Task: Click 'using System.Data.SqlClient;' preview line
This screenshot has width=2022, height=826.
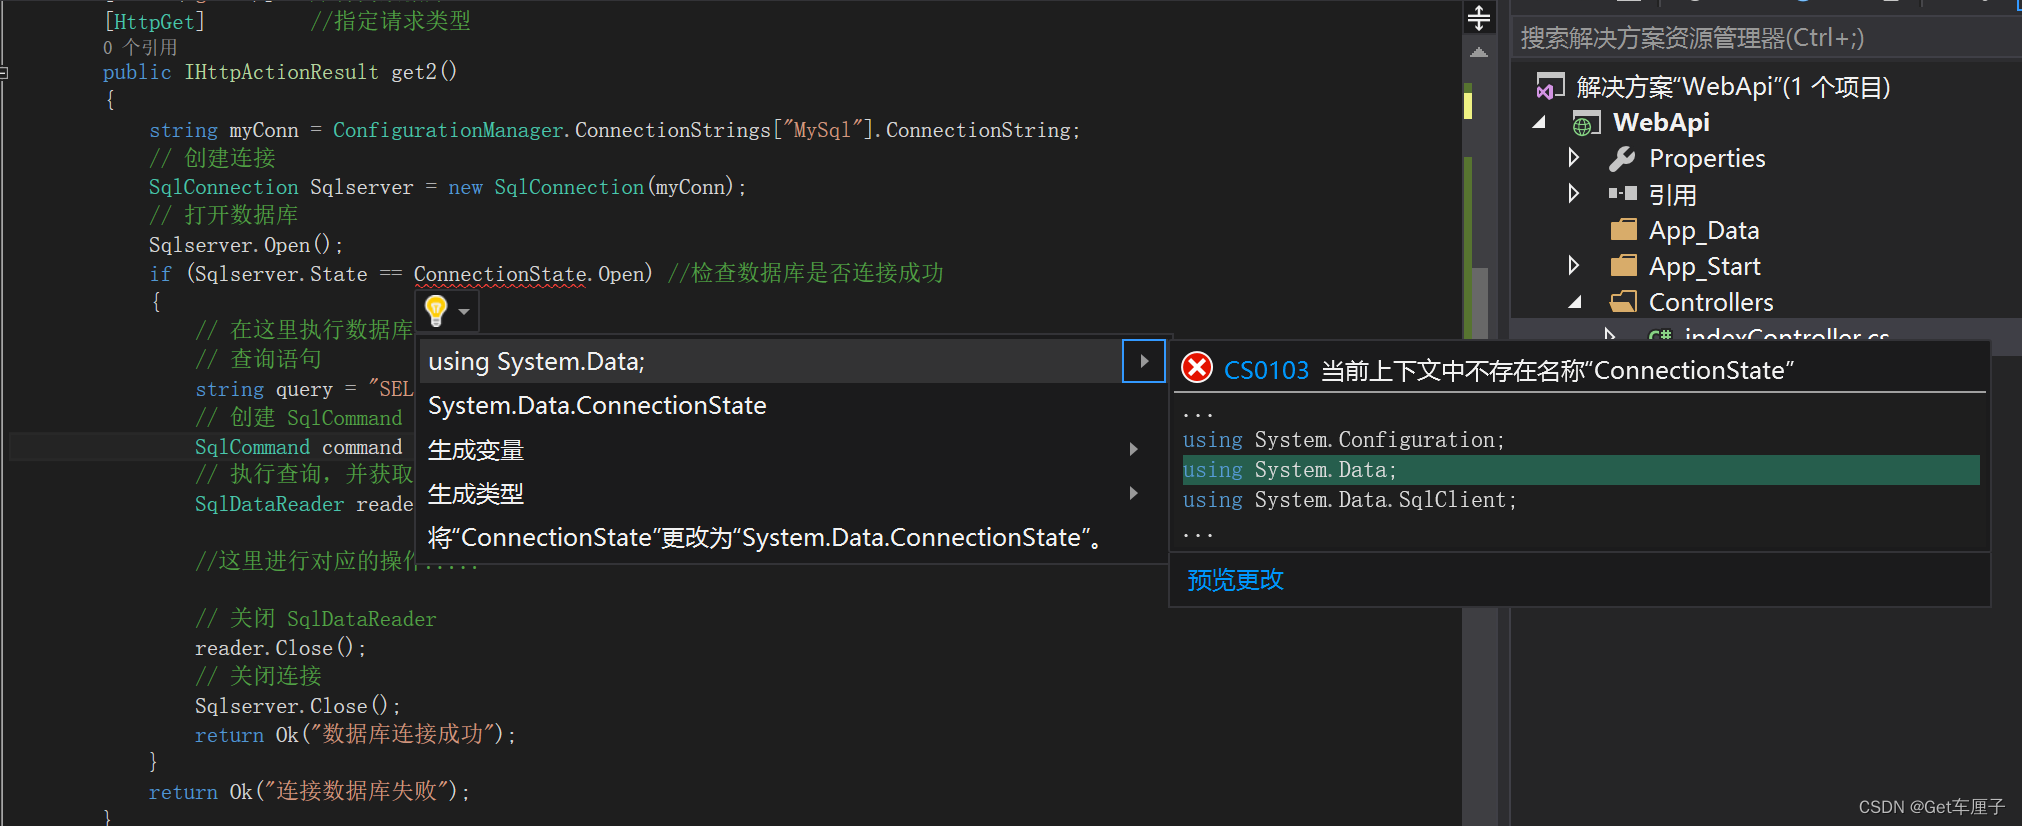Action: coord(1349,500)
